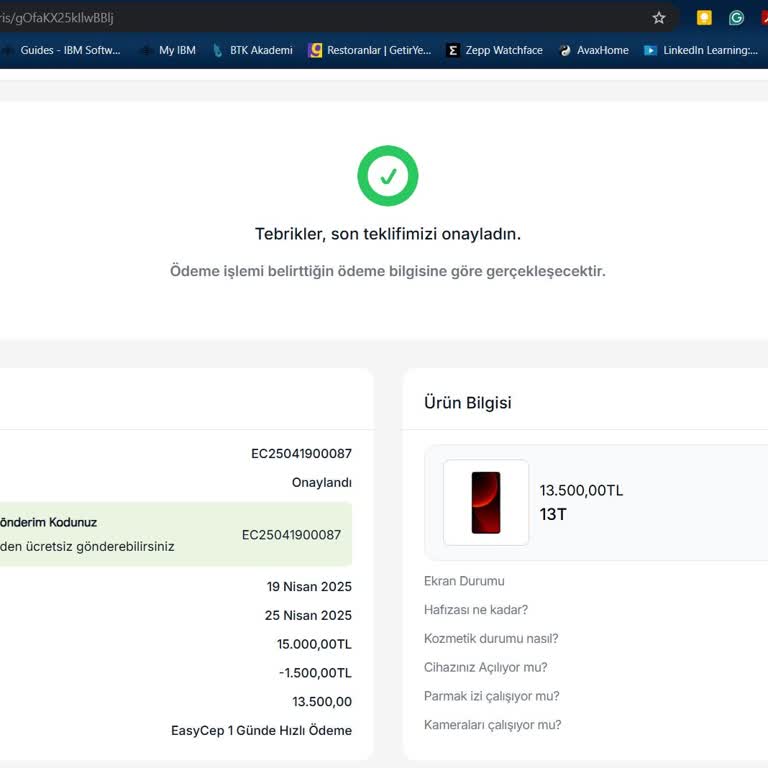Image resolution: width=768 pixels, height=768 pixels.
Task: Click the date '19 Nisan 2025'
Action: (x=309, y=587)
